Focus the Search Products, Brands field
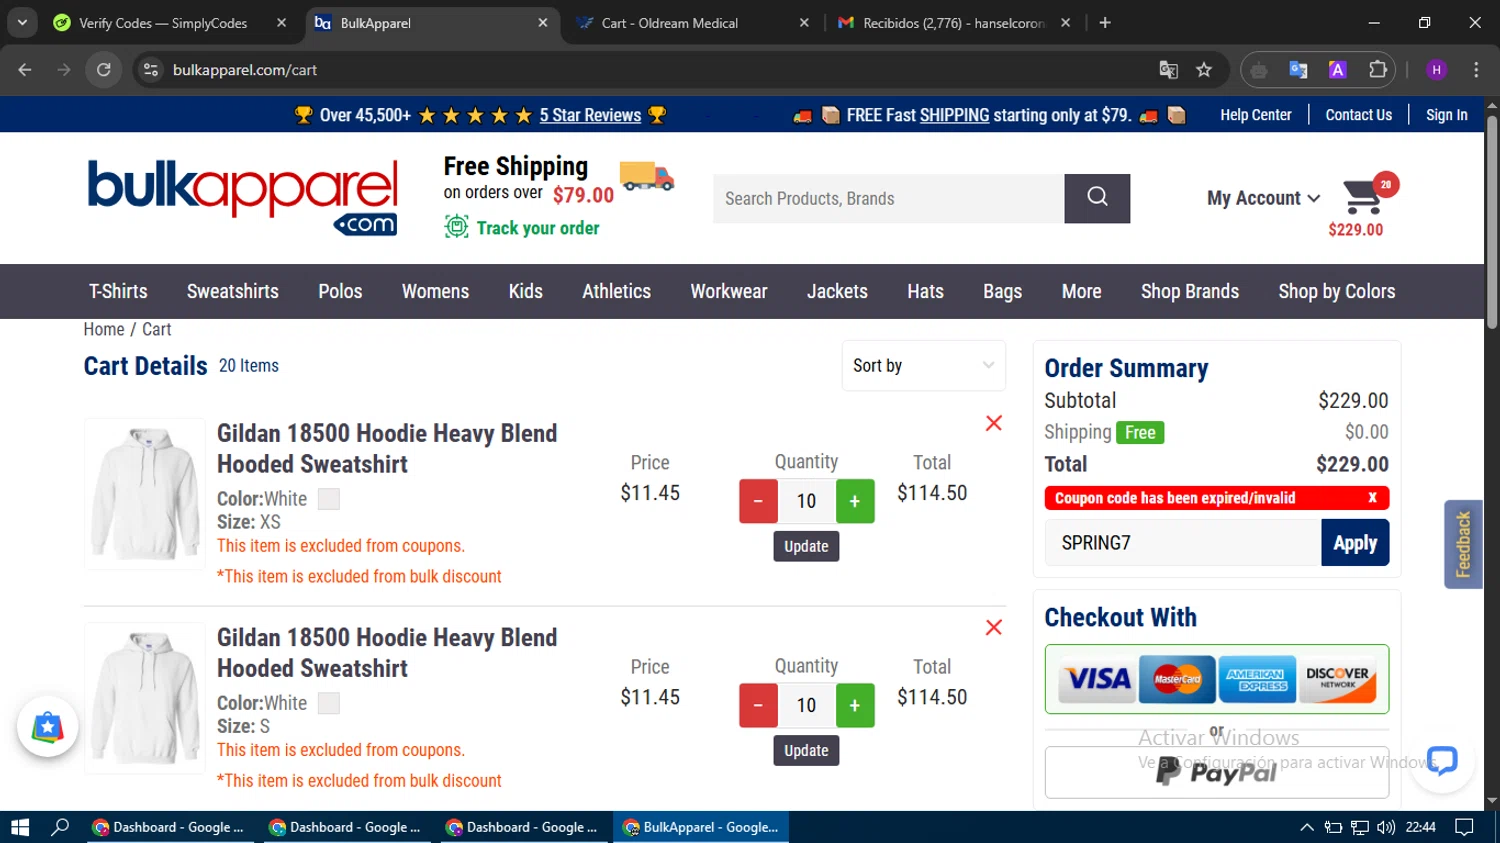The image size is (1500, 843). (x=888, y=198)
